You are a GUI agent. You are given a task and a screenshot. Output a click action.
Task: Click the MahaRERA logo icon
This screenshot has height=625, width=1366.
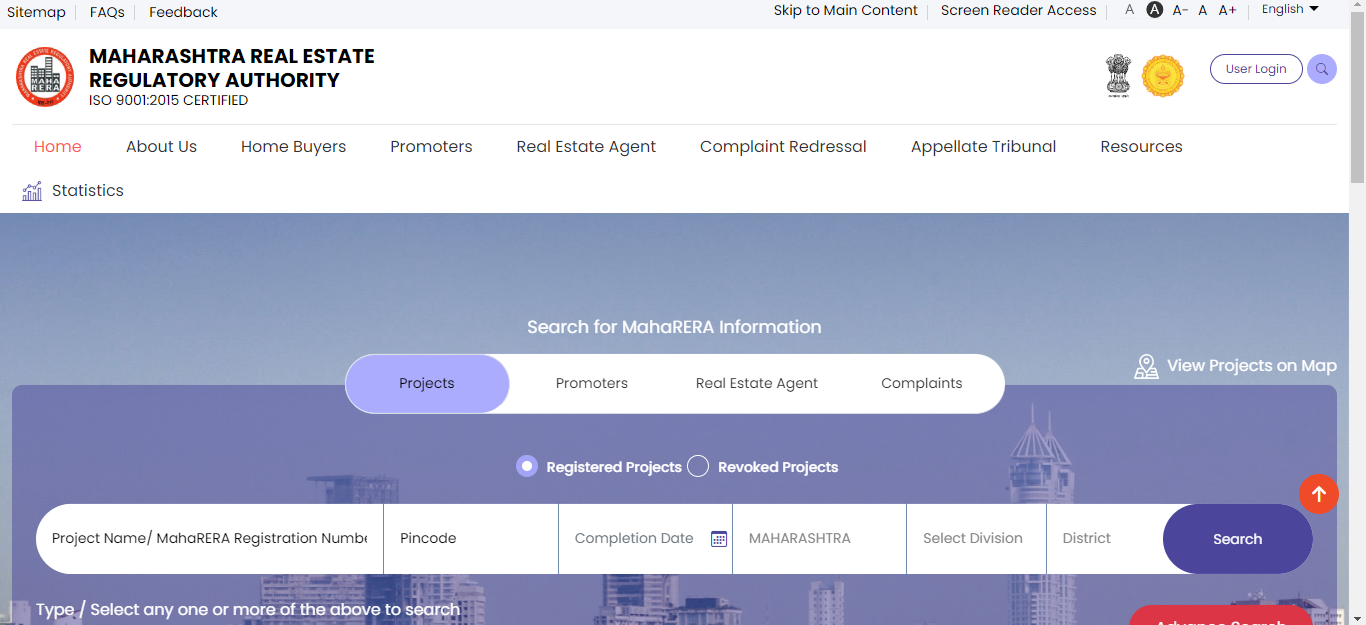coord(45,77)
